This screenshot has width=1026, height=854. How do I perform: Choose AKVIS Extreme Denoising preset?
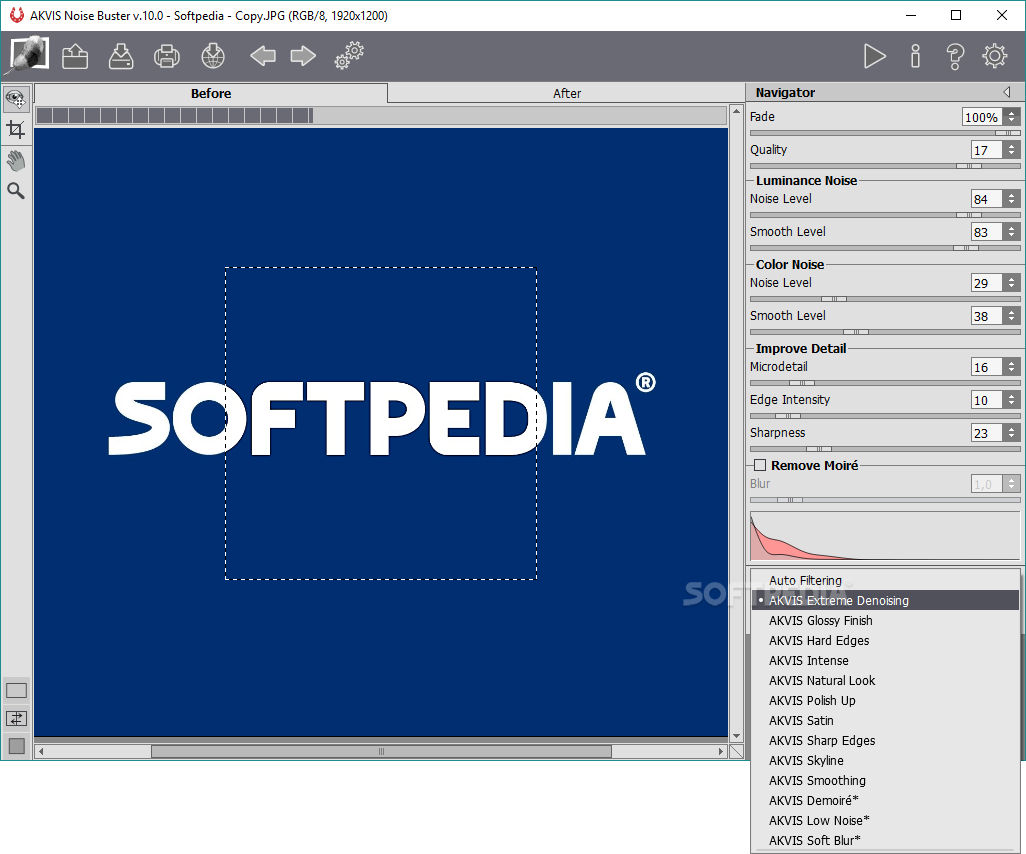click(885, 600)
